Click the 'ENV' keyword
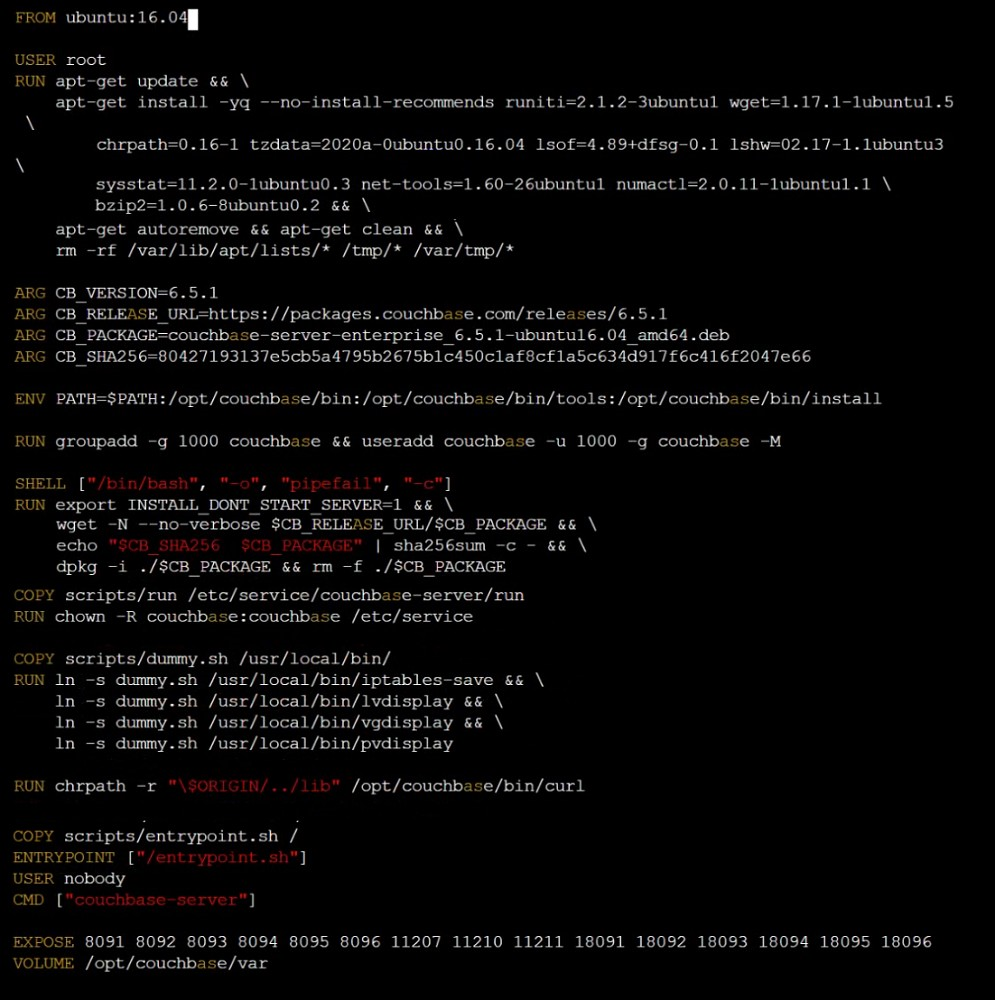The width and height of the screenshot is (995, 1000). [30, 399]
